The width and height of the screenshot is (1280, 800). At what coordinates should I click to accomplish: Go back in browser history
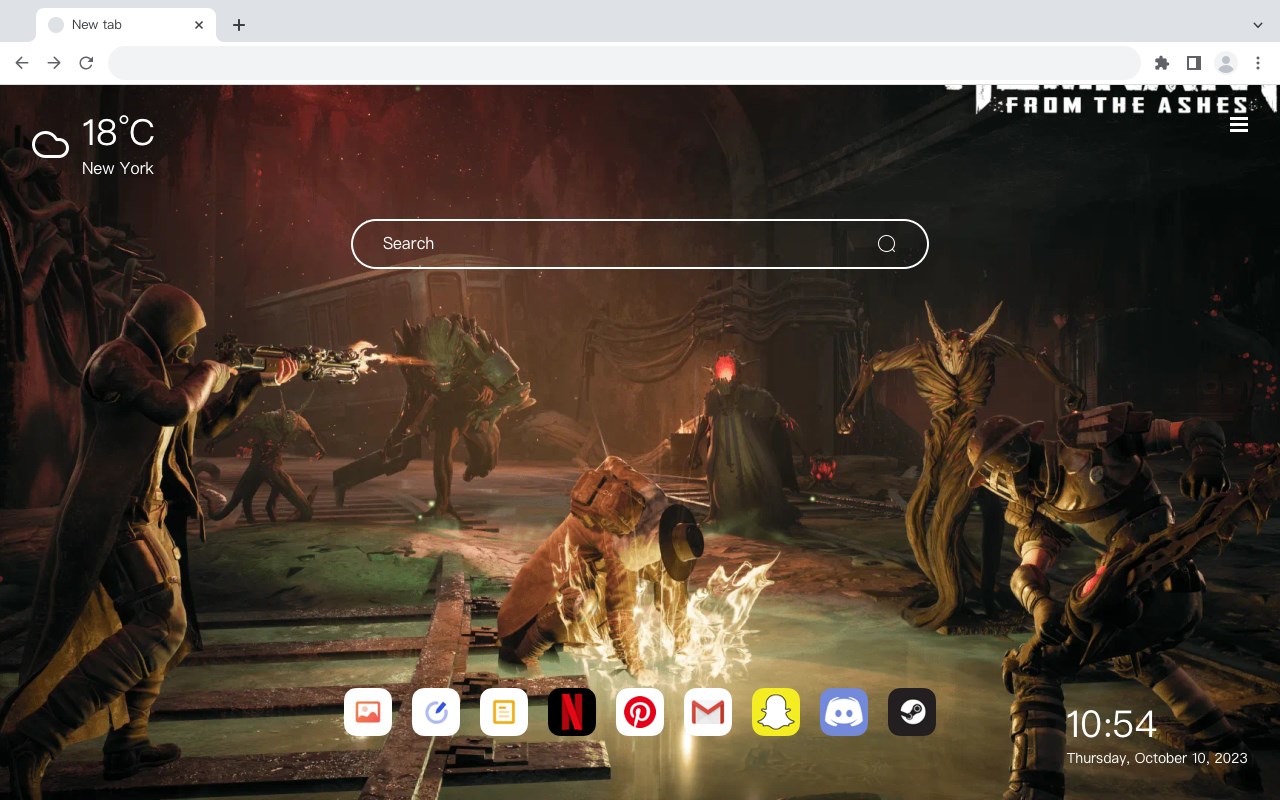pos(22,63)
